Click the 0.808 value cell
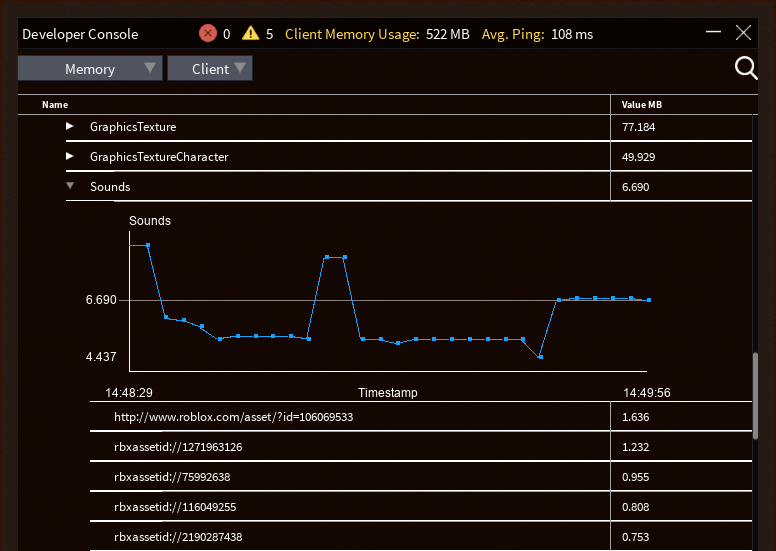Image resolution: width=776 pixels, height=551 pixels. [x=635, y=507]
